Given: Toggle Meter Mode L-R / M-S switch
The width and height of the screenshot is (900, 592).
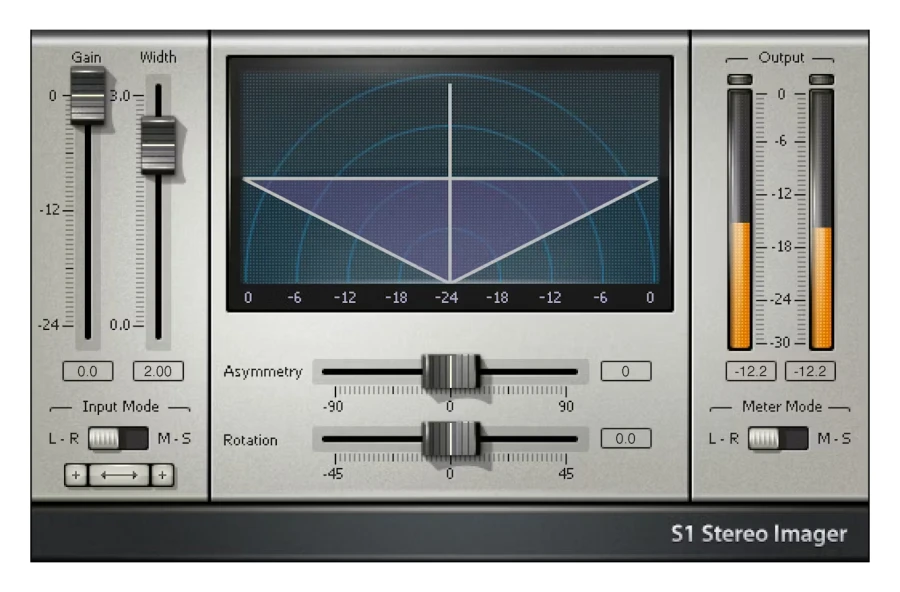Looking at the screenshot, I should (x=778, y=439).
